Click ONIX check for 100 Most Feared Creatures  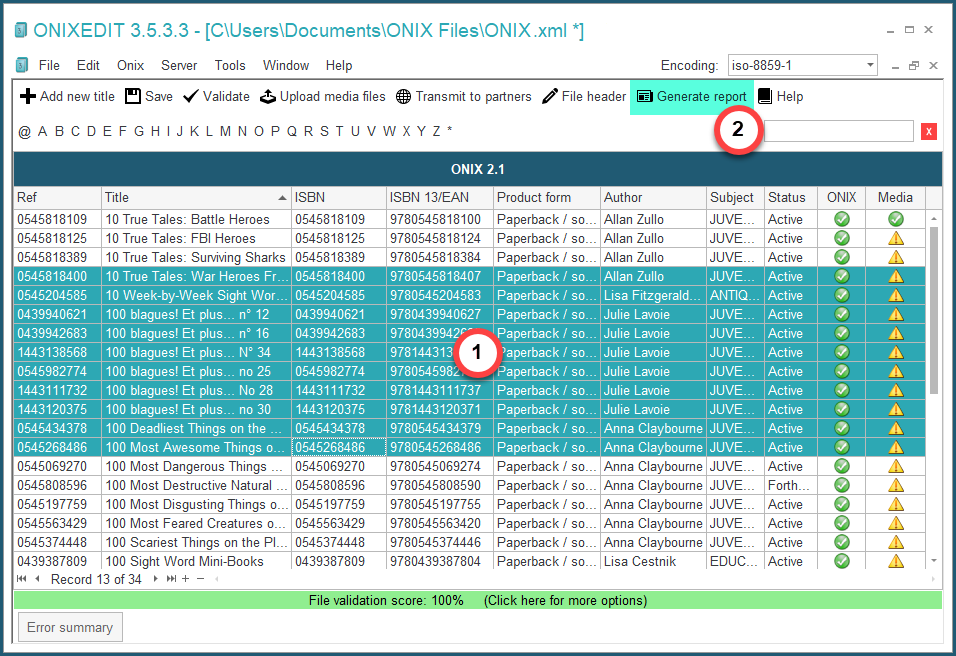coord(842,523)
